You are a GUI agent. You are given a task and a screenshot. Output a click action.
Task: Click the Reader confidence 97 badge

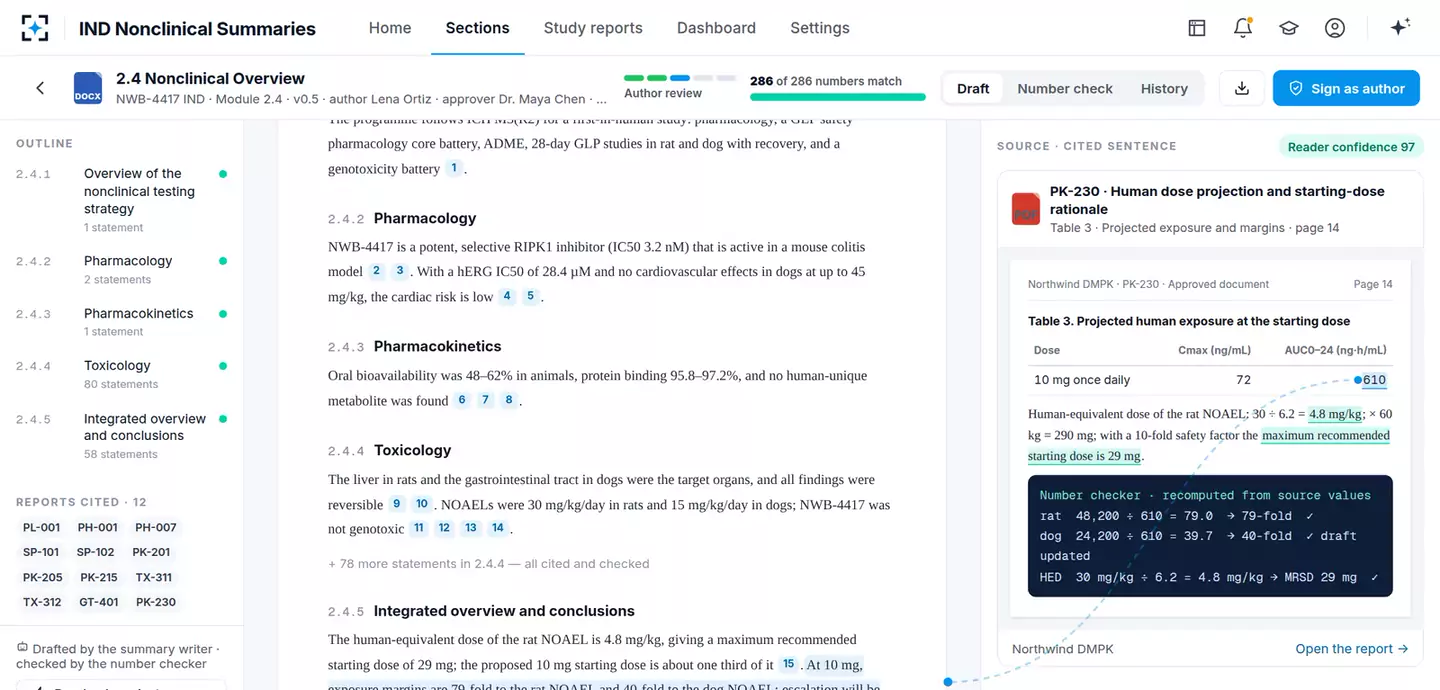(x=1351, y=147)
